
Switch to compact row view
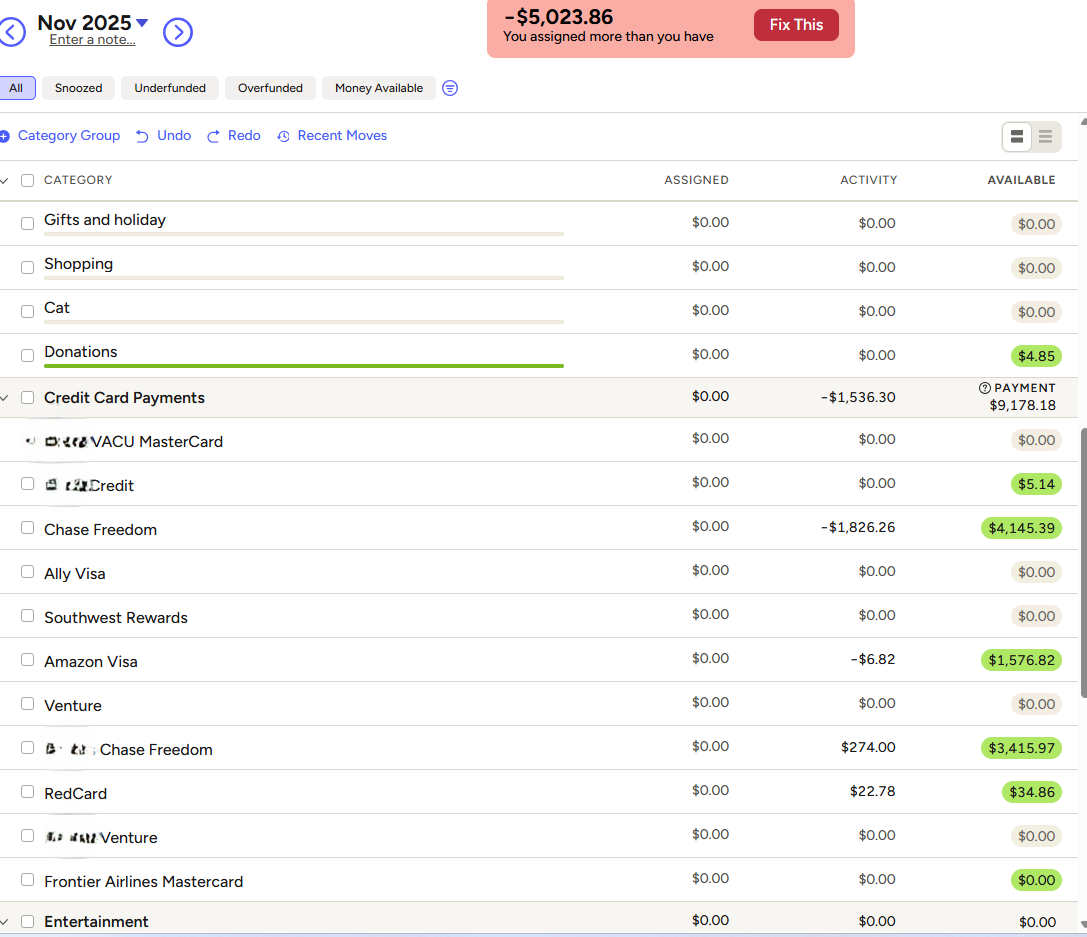[x=1045, y=137]
